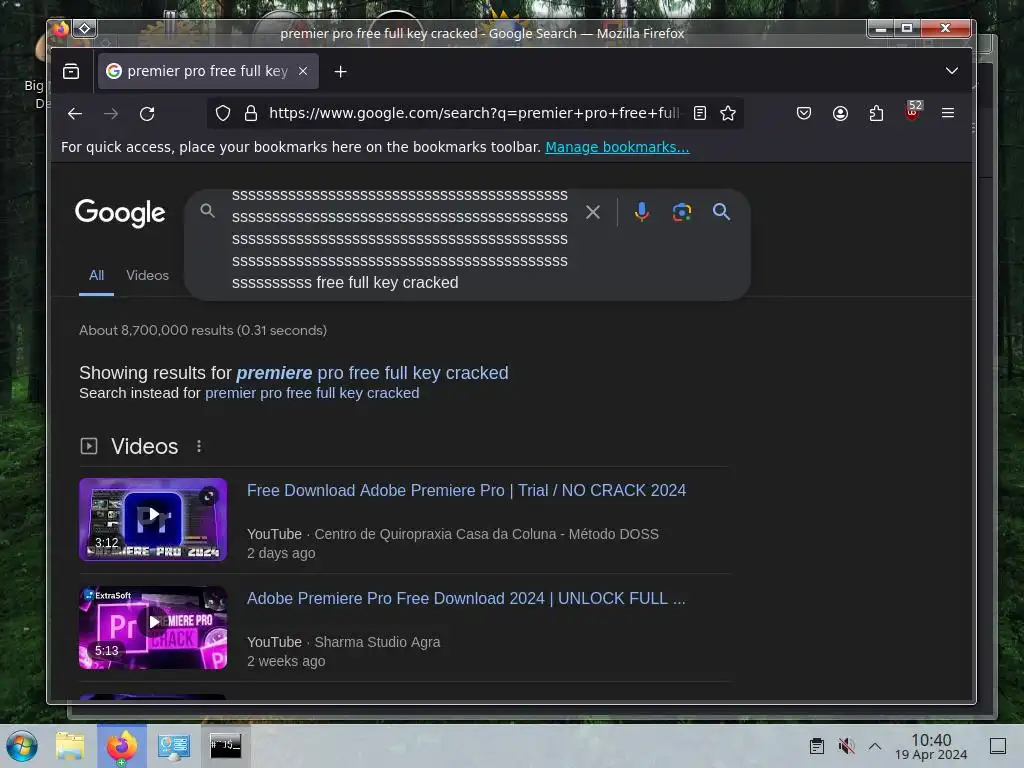Open Free Download Adobe Premiere Pro video link
1024x768 pixels.
coord(466,490)
